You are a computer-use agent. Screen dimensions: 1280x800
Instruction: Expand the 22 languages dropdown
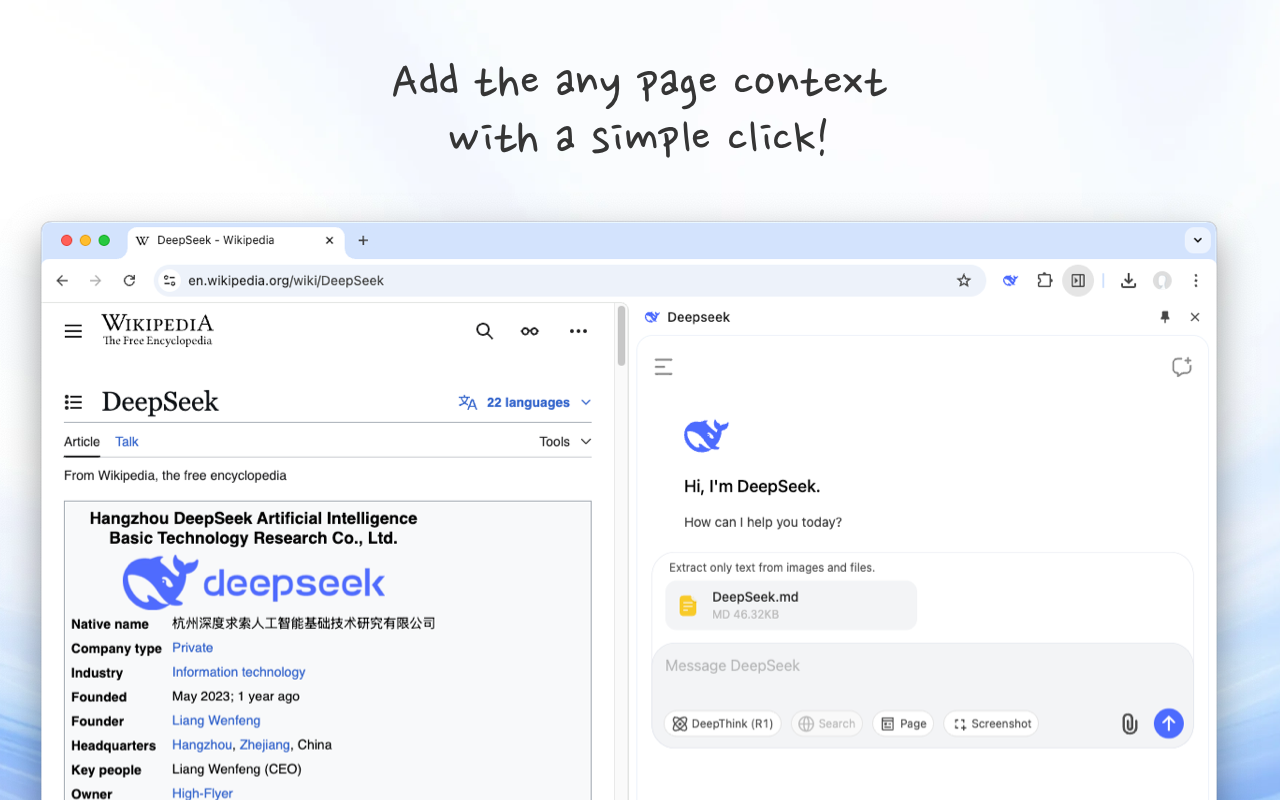(x=525, y=402)
